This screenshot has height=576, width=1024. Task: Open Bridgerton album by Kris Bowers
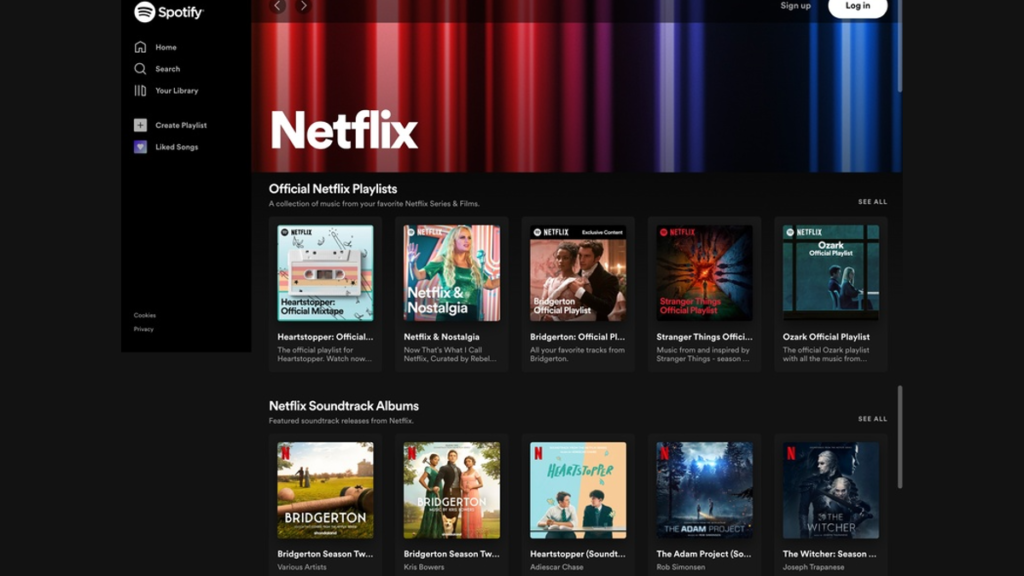(x=452, y=490)
